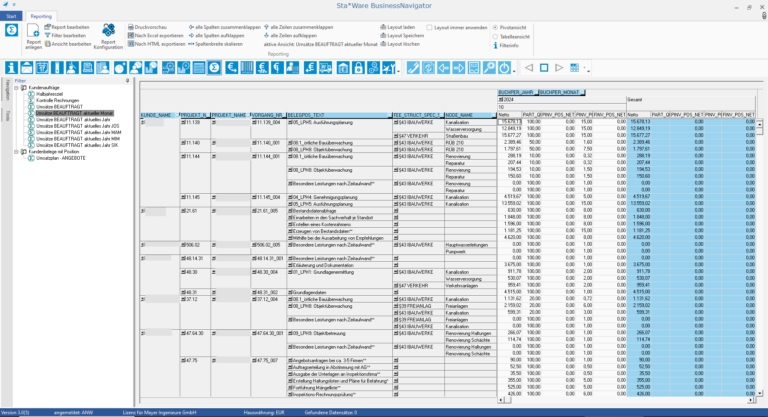This screenshot has height=417, width=768.
Task: Click the barcode toolbar icon
Action: [247, 68]
